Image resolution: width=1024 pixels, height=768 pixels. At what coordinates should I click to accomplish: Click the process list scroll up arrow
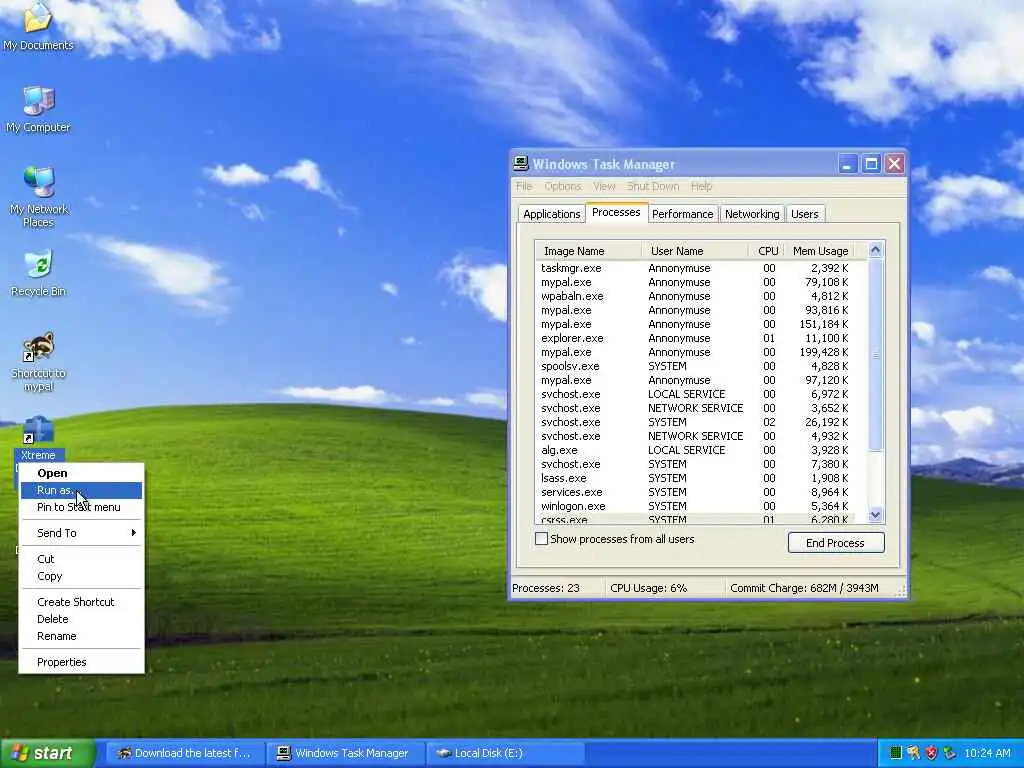(876, 250)
